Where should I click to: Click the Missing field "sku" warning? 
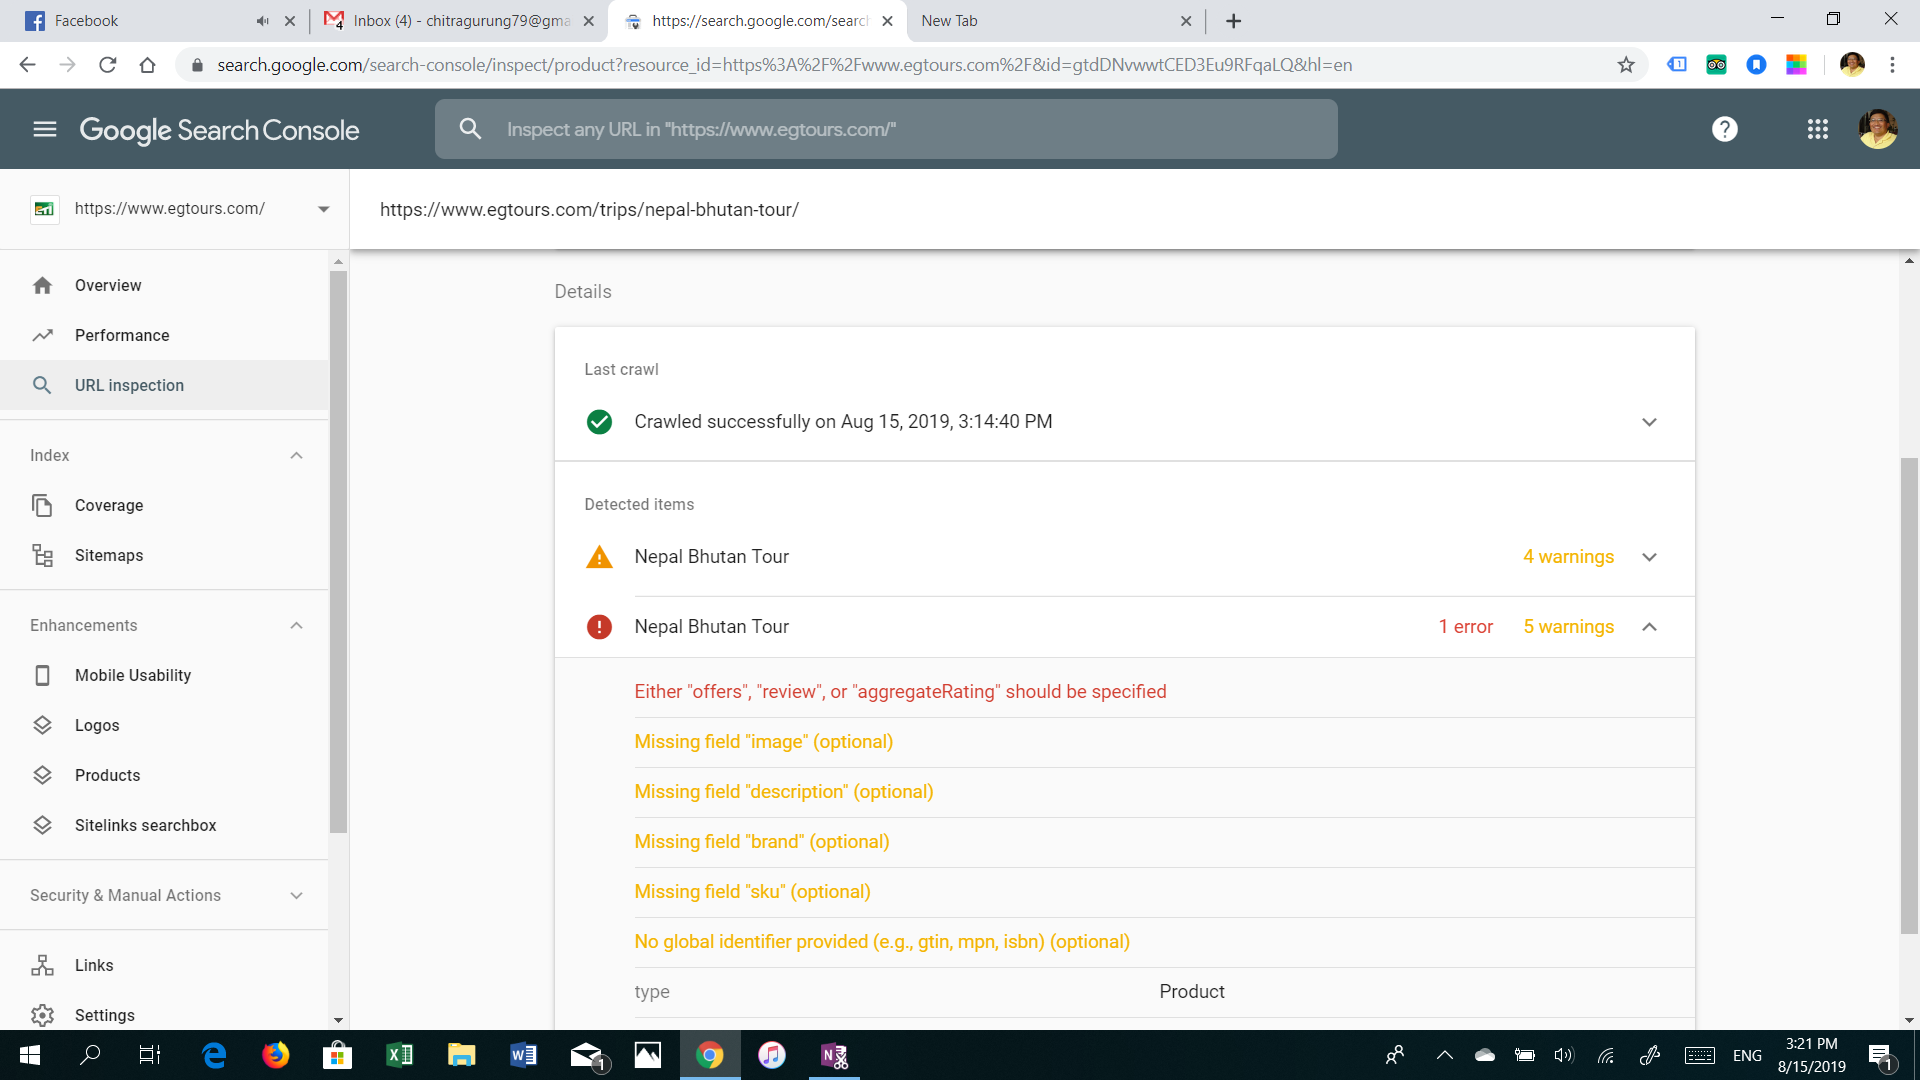click(752, 892)
